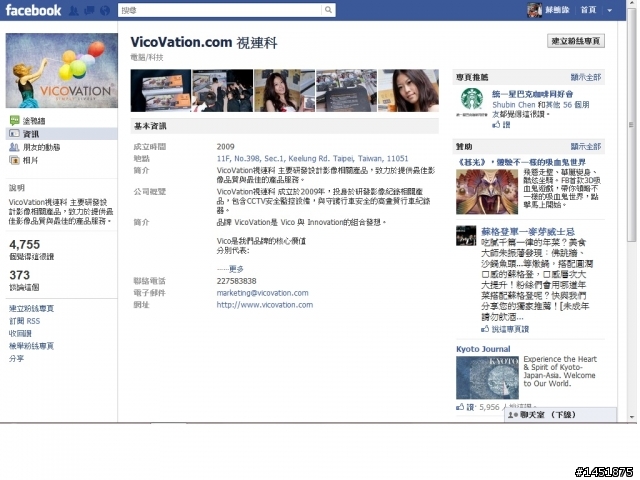The image size is (640, 480).
Task: Show all sponsored ads 顯示全部
Action: pos(586,147)
